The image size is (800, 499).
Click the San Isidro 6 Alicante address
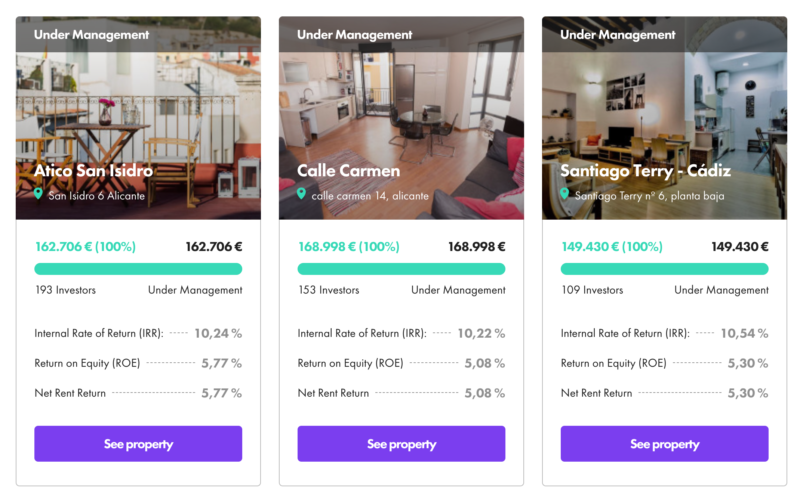[96, 195]
